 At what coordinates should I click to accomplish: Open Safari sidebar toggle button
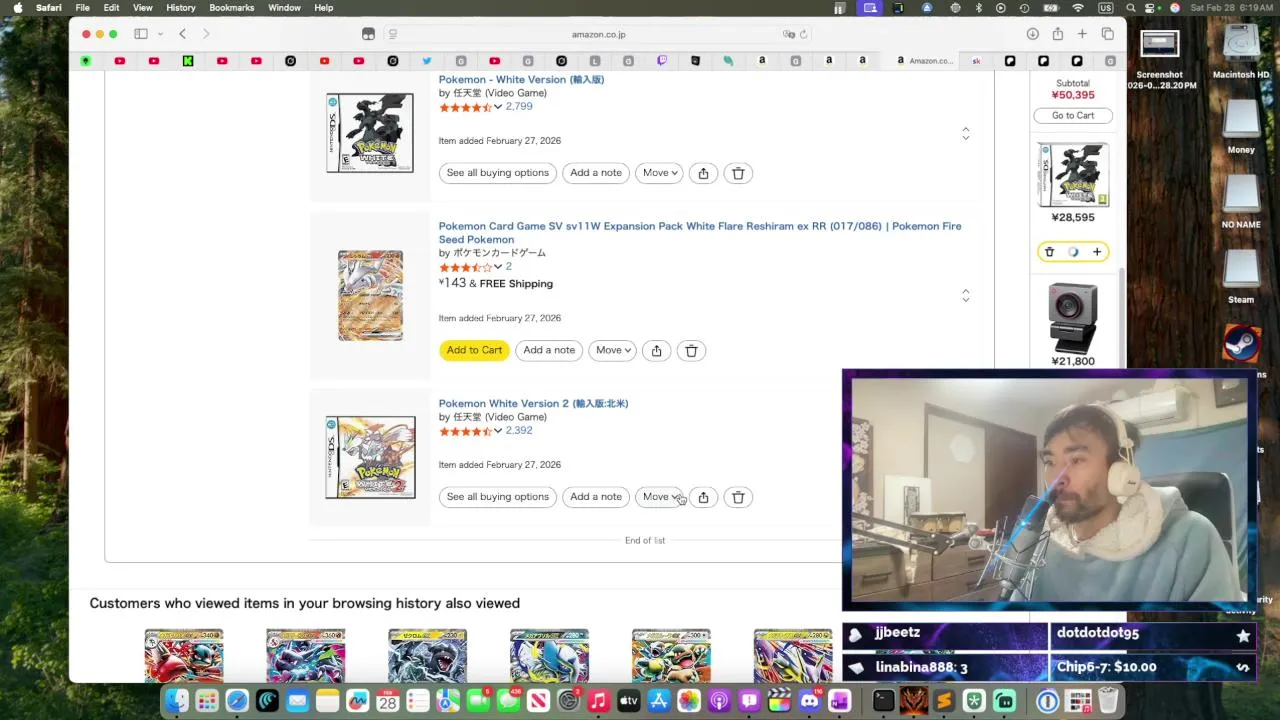(x=141, y=34)
